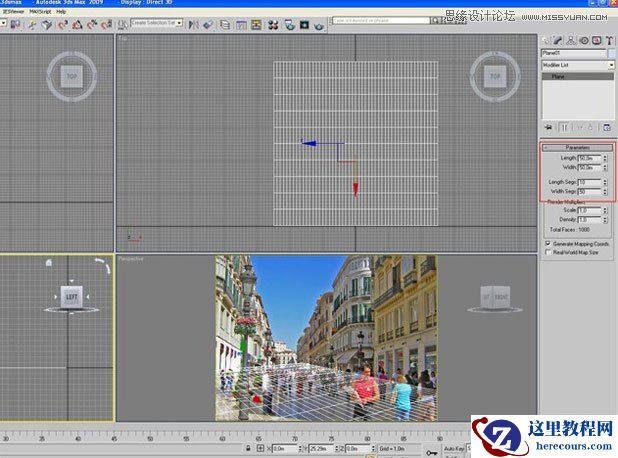This screenshot has width=618, height=458.
Task: Click the Quick Render teapot icon
Action: [319, 26]
